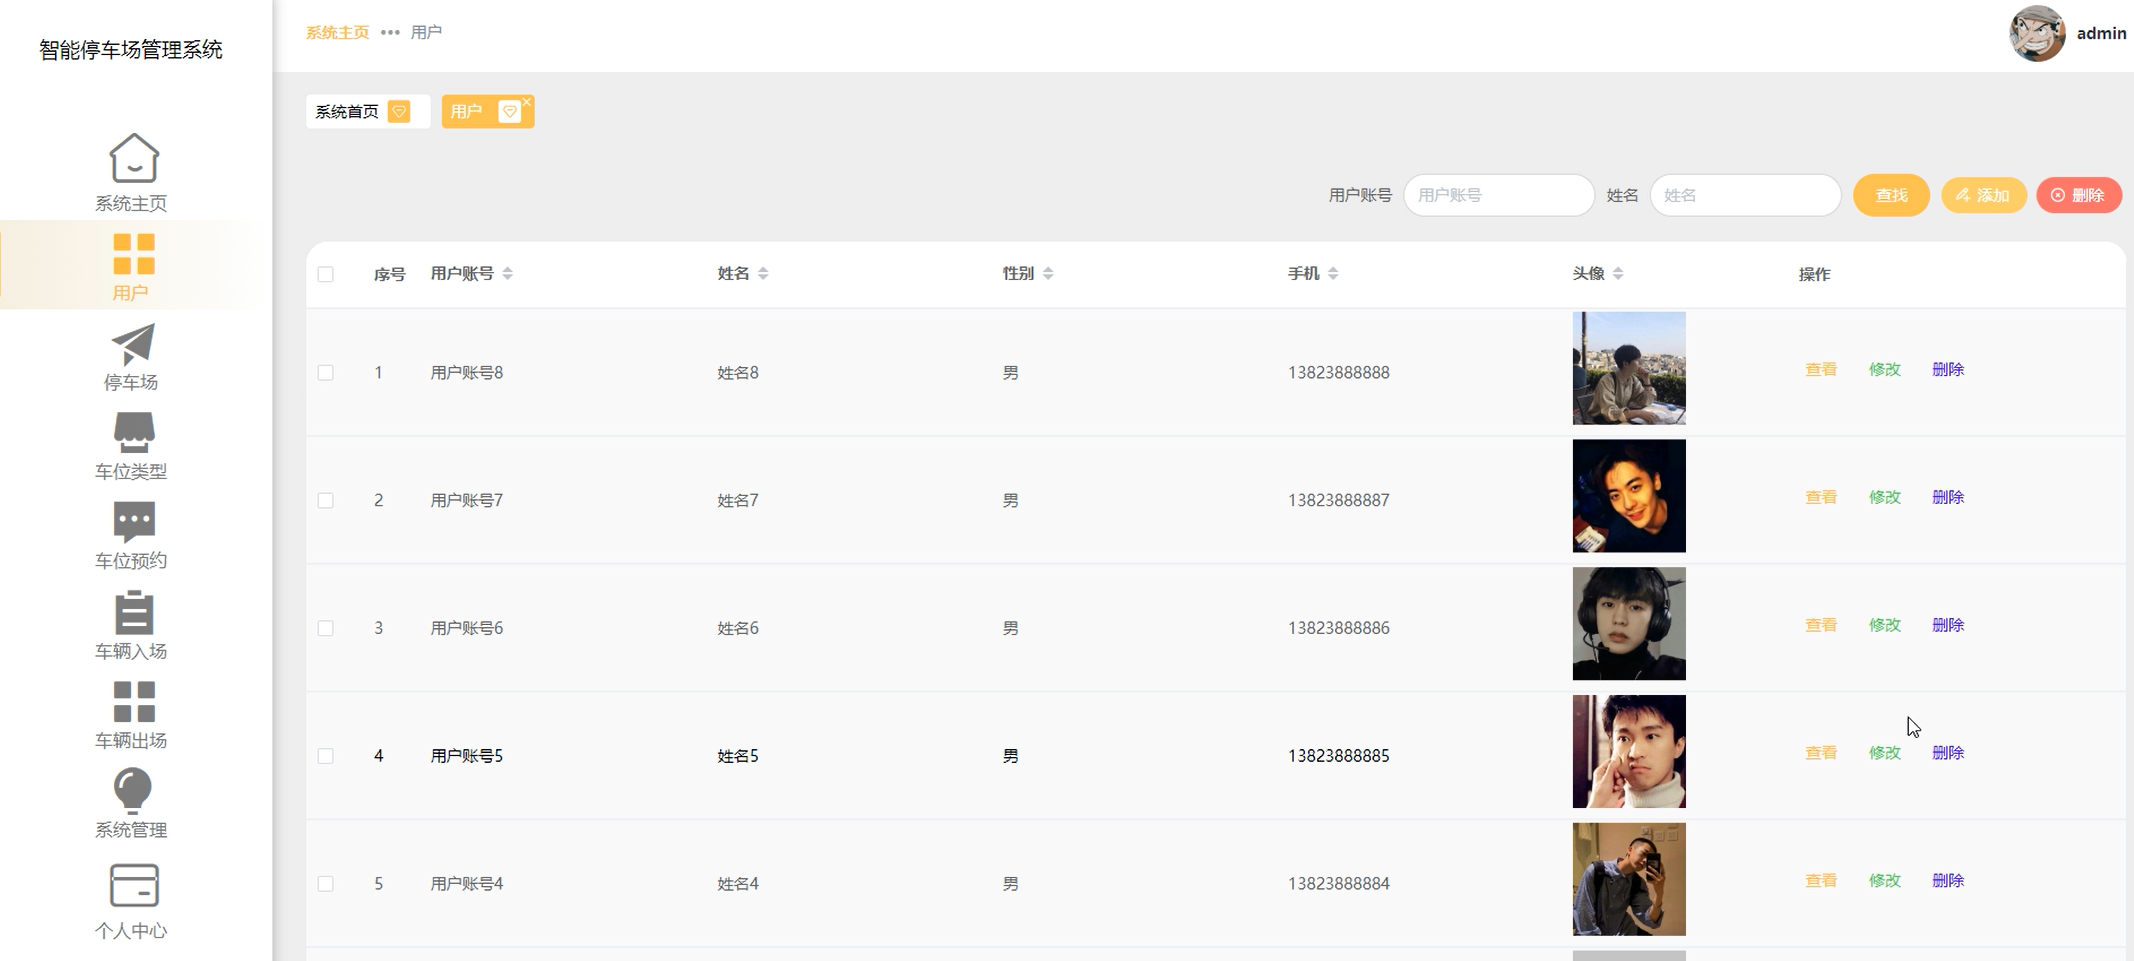Viewport: 2134px width, 961px height.
Task: Tick the select-all checkbox in table header
Action: tap(326, 274)
